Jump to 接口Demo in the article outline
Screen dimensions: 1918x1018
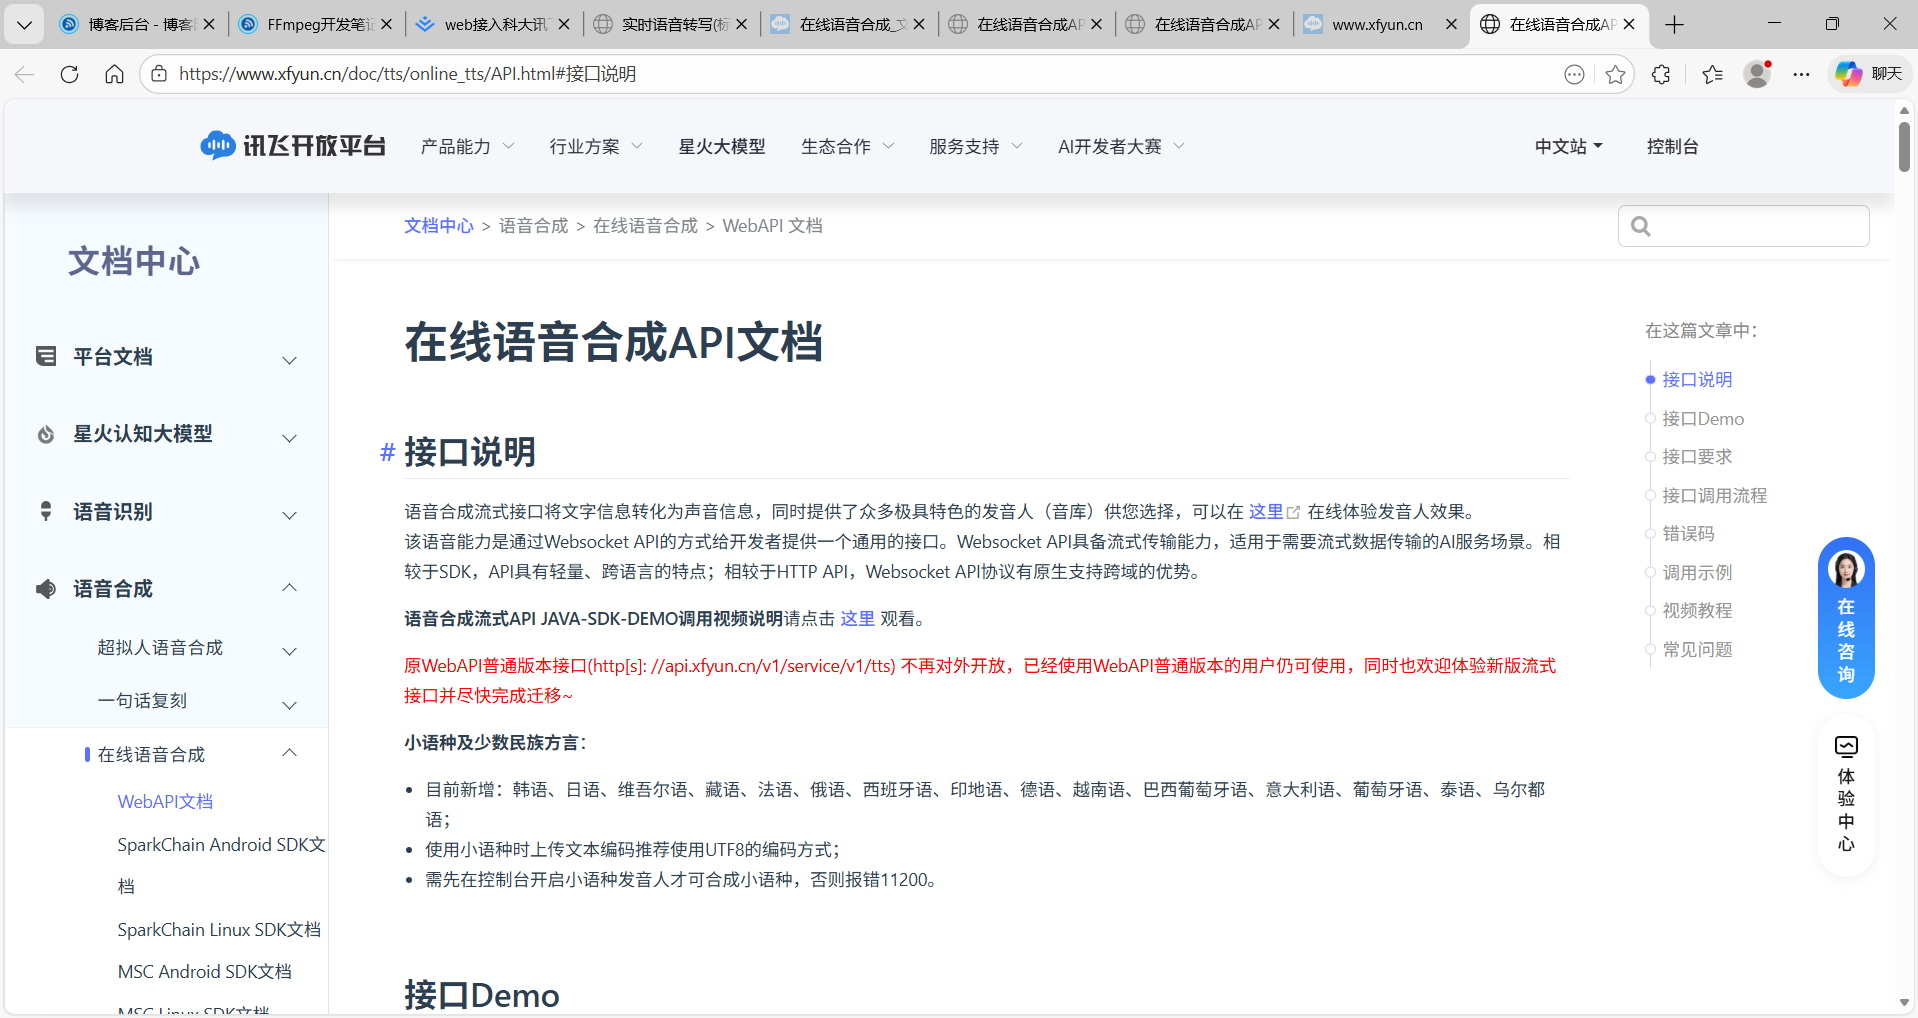[x=1703, y=419]
